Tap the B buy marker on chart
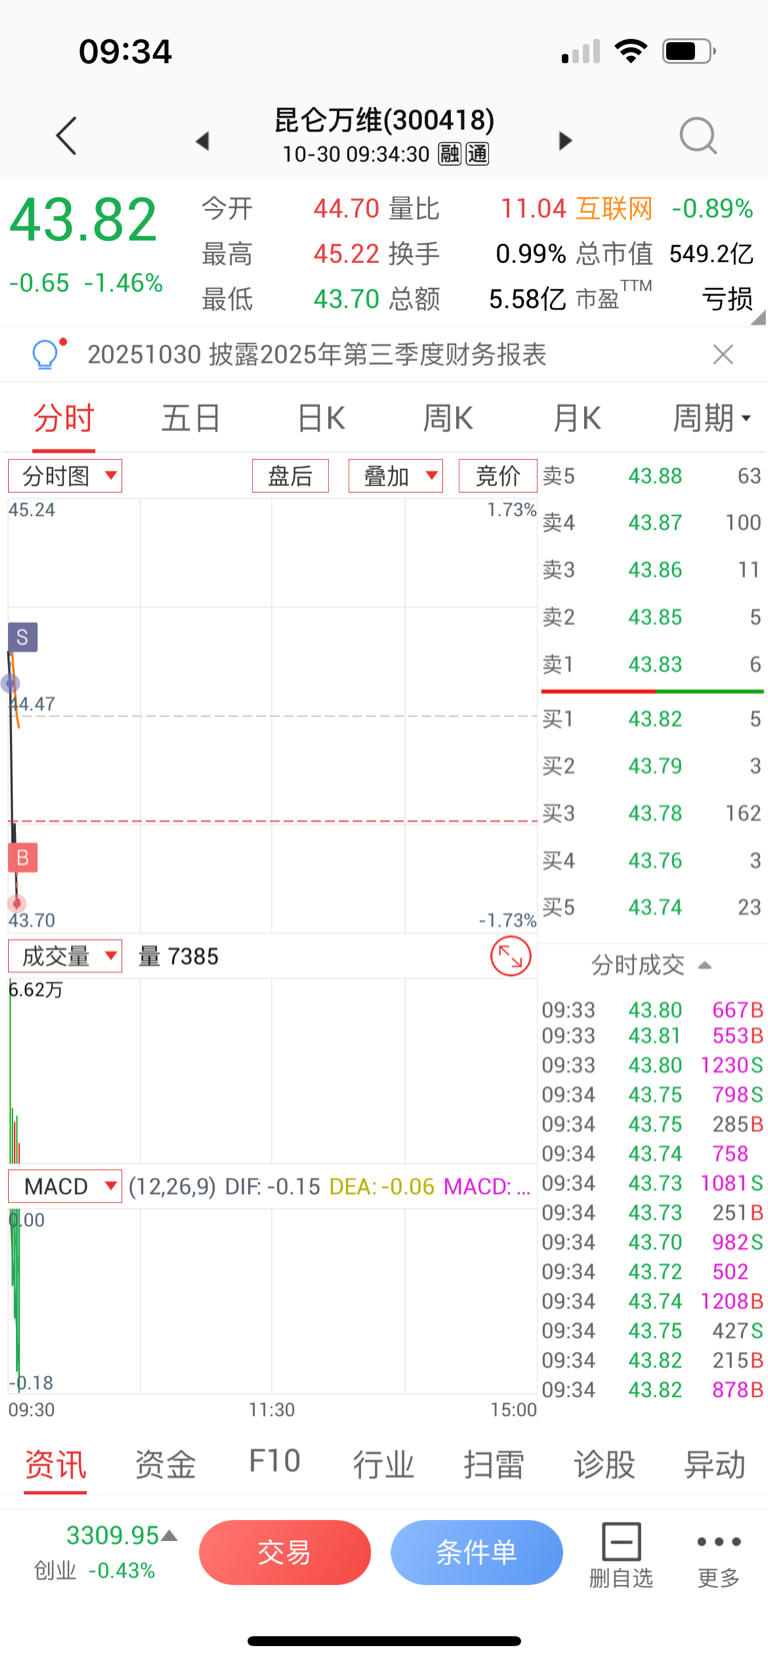Image resolution: width=768 pixels, height=1663 pixels. point(22,858)
